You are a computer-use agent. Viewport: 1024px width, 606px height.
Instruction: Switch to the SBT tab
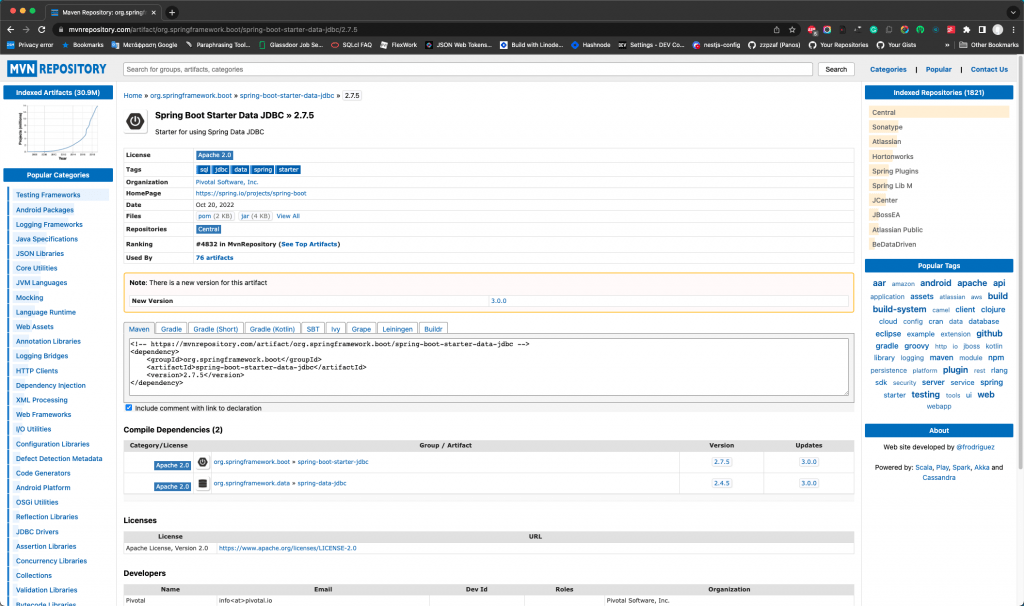click(313, 329)
